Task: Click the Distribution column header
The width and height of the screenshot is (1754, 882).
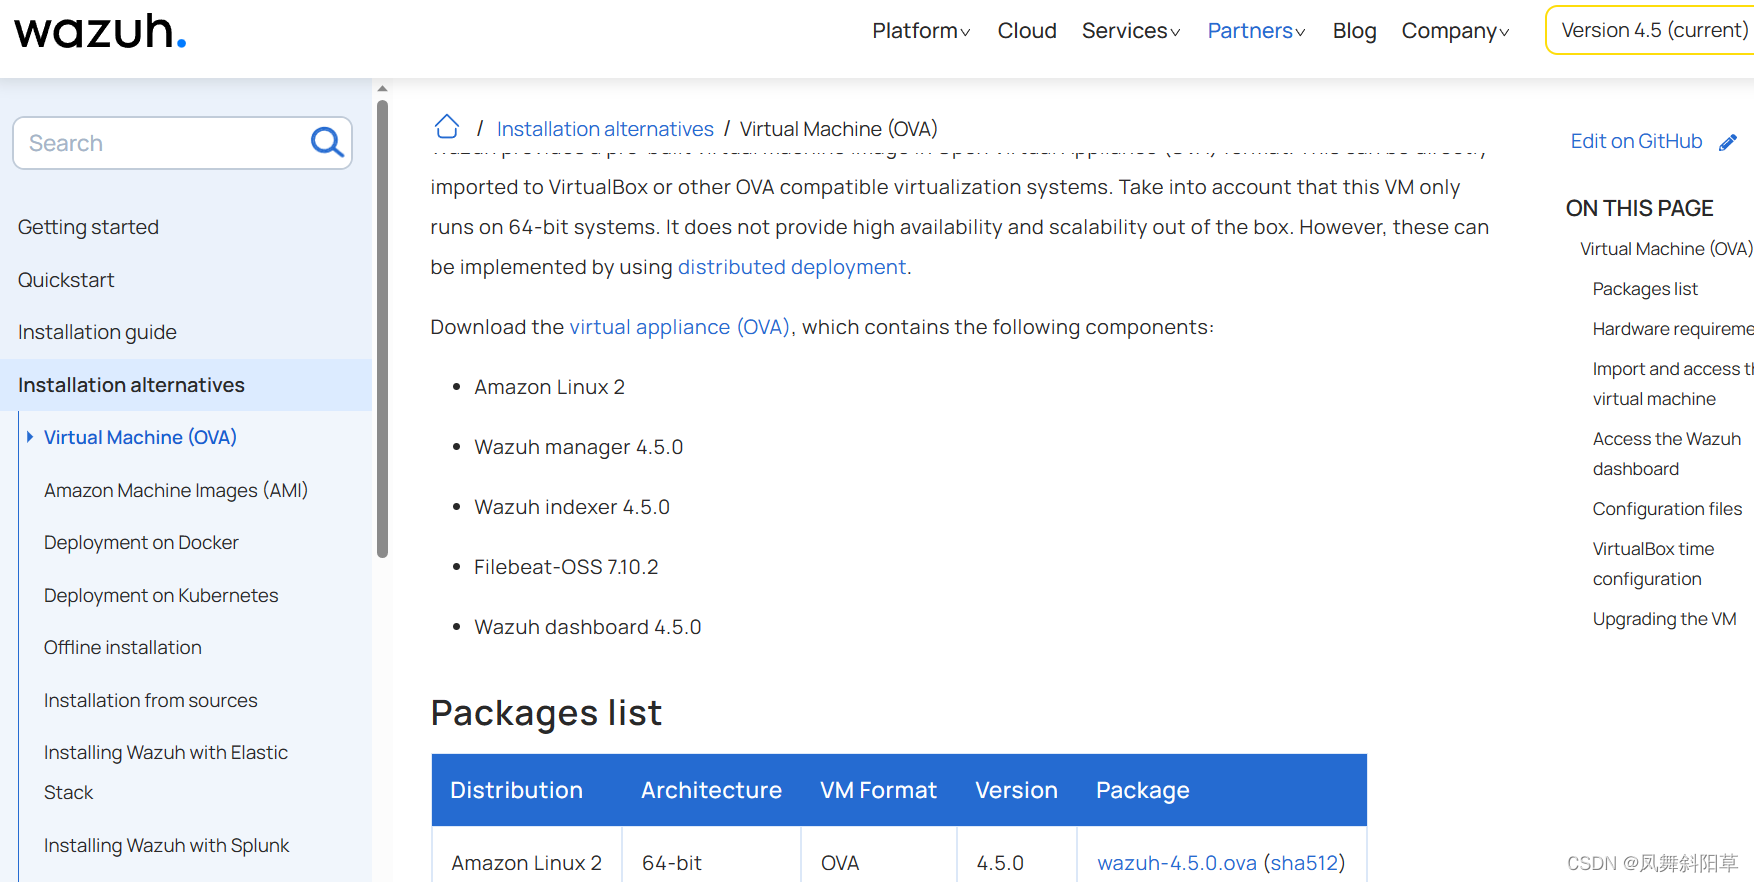Action: (516, 790)
